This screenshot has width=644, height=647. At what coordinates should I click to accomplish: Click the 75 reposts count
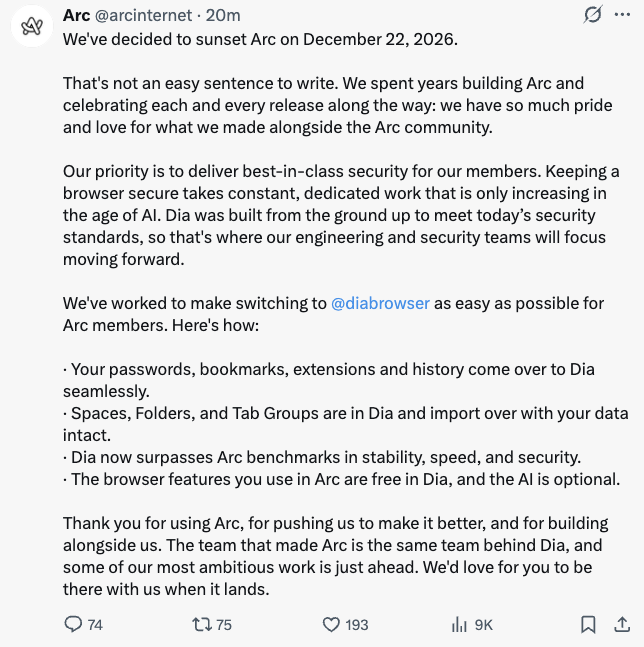[224, 625]
